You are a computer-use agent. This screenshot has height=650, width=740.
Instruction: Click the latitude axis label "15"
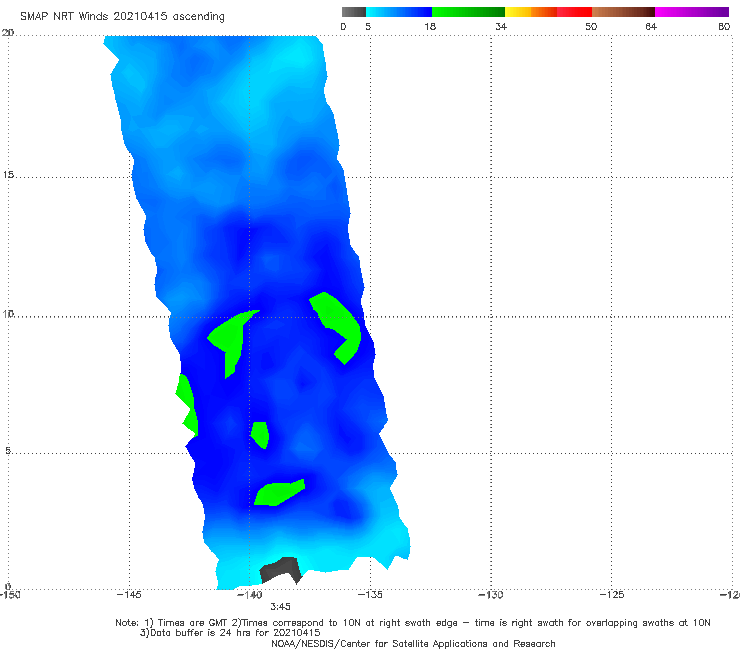click(8, 175)
